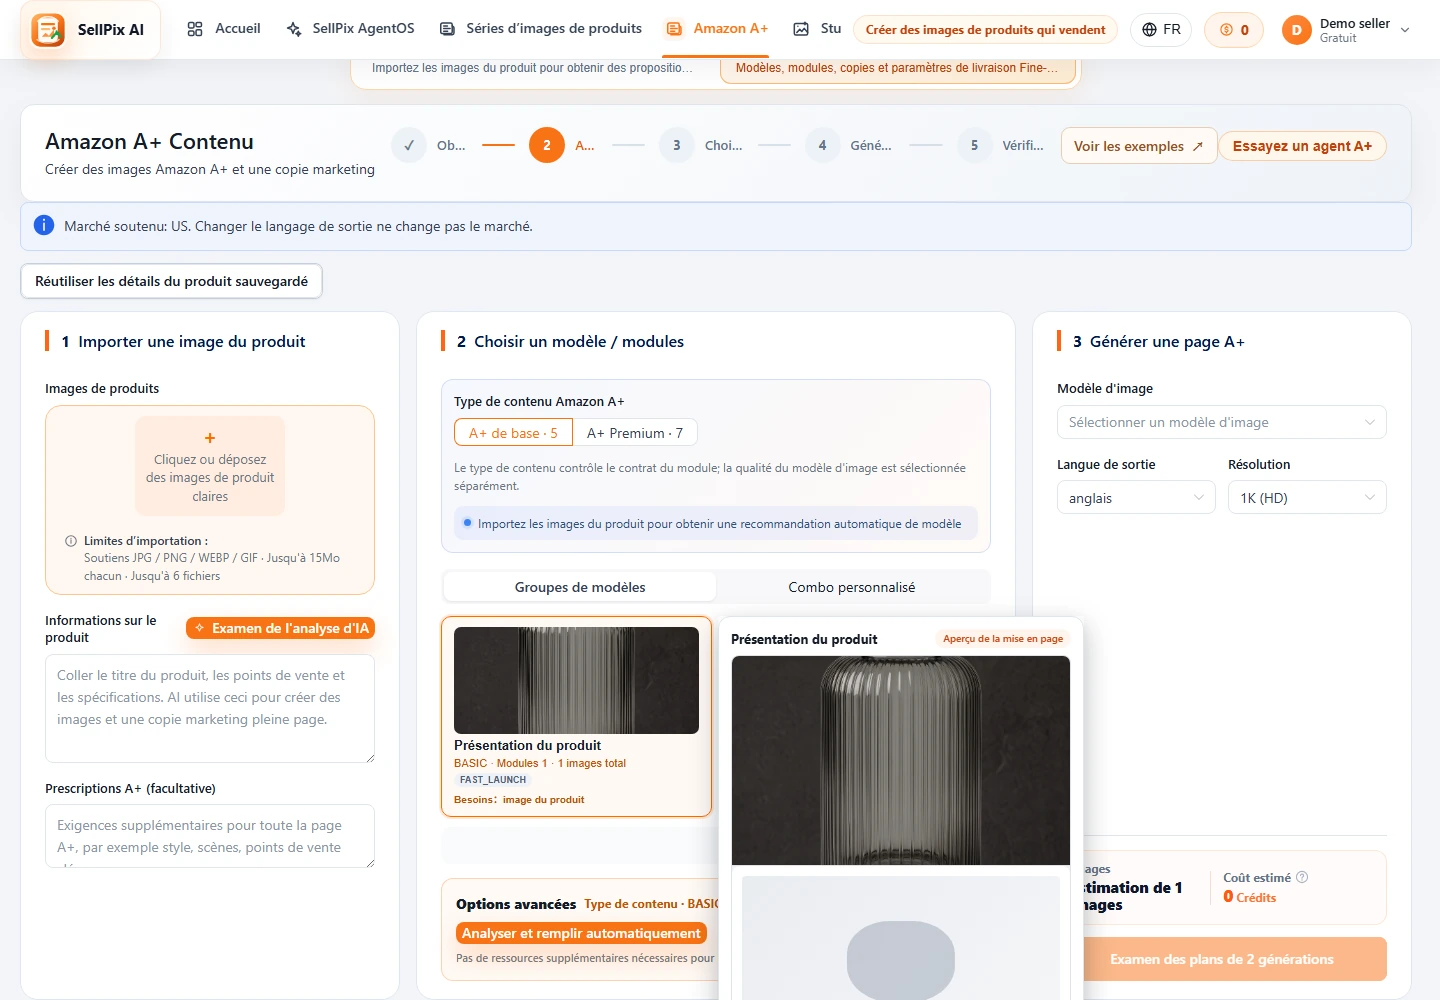Click Créer des images de produits qui vendent
The height and width of the screenshot is (1000, 1440).
pos(985,30)
